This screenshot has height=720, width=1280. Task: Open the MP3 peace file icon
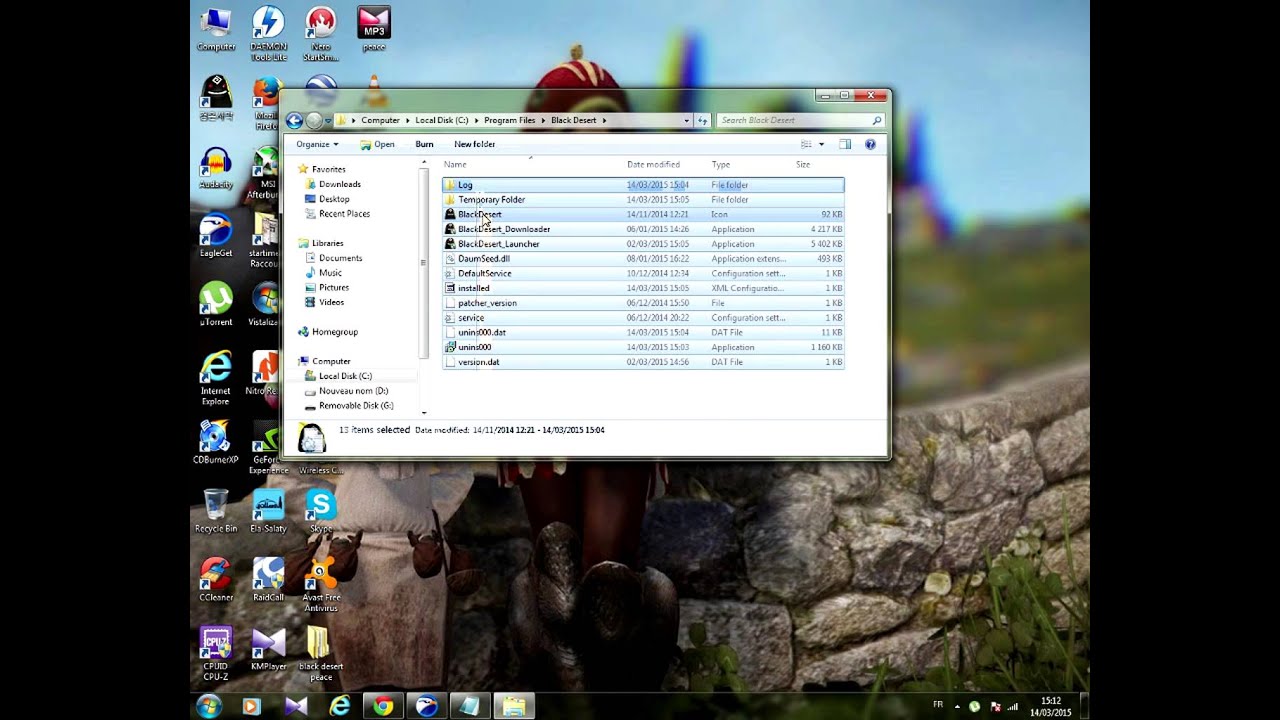(x=374, y=28)
